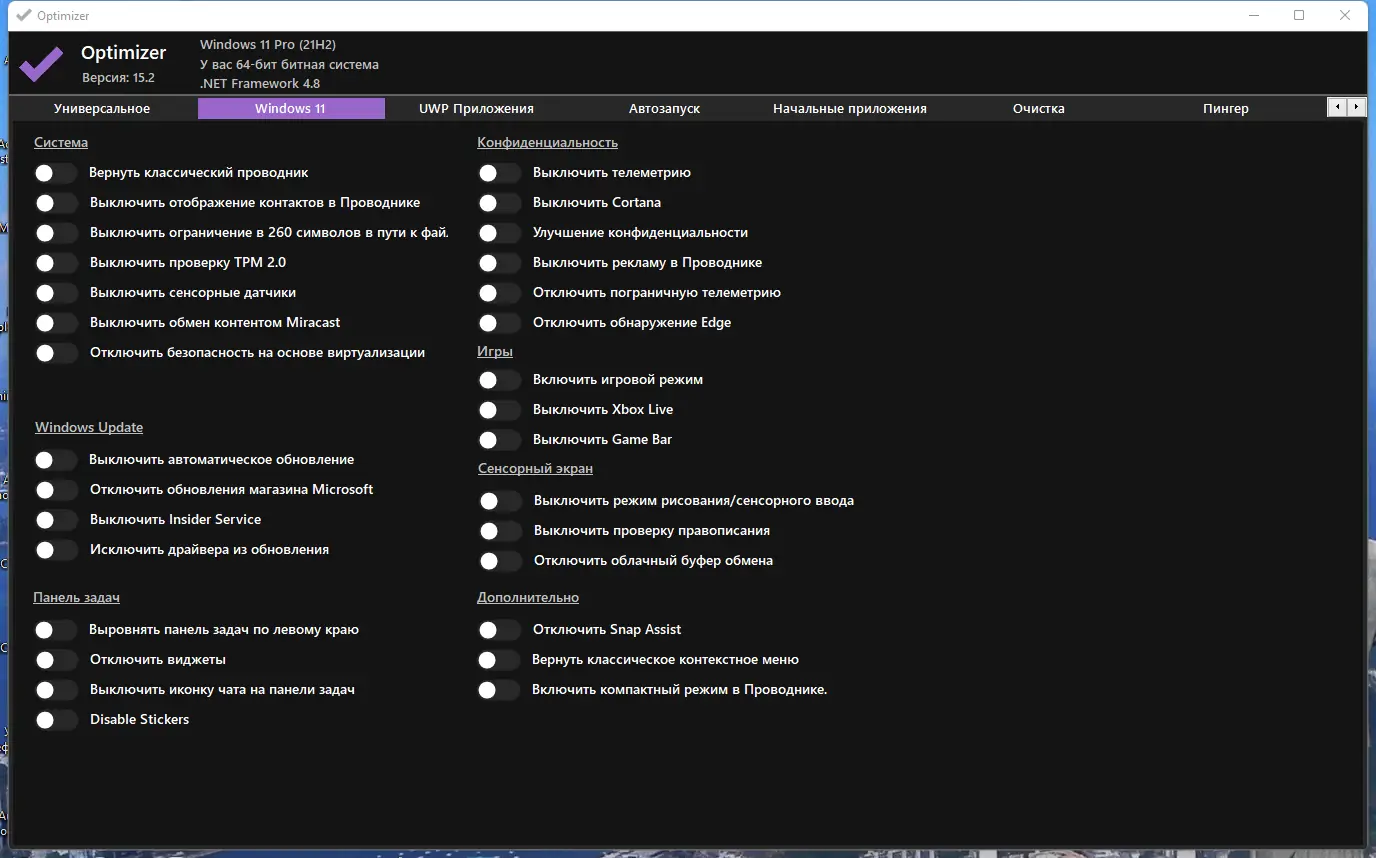Toggle Отключить безопасность на основе виртуализации
This screenshot has height=858, width=1376.
(56, 353)
